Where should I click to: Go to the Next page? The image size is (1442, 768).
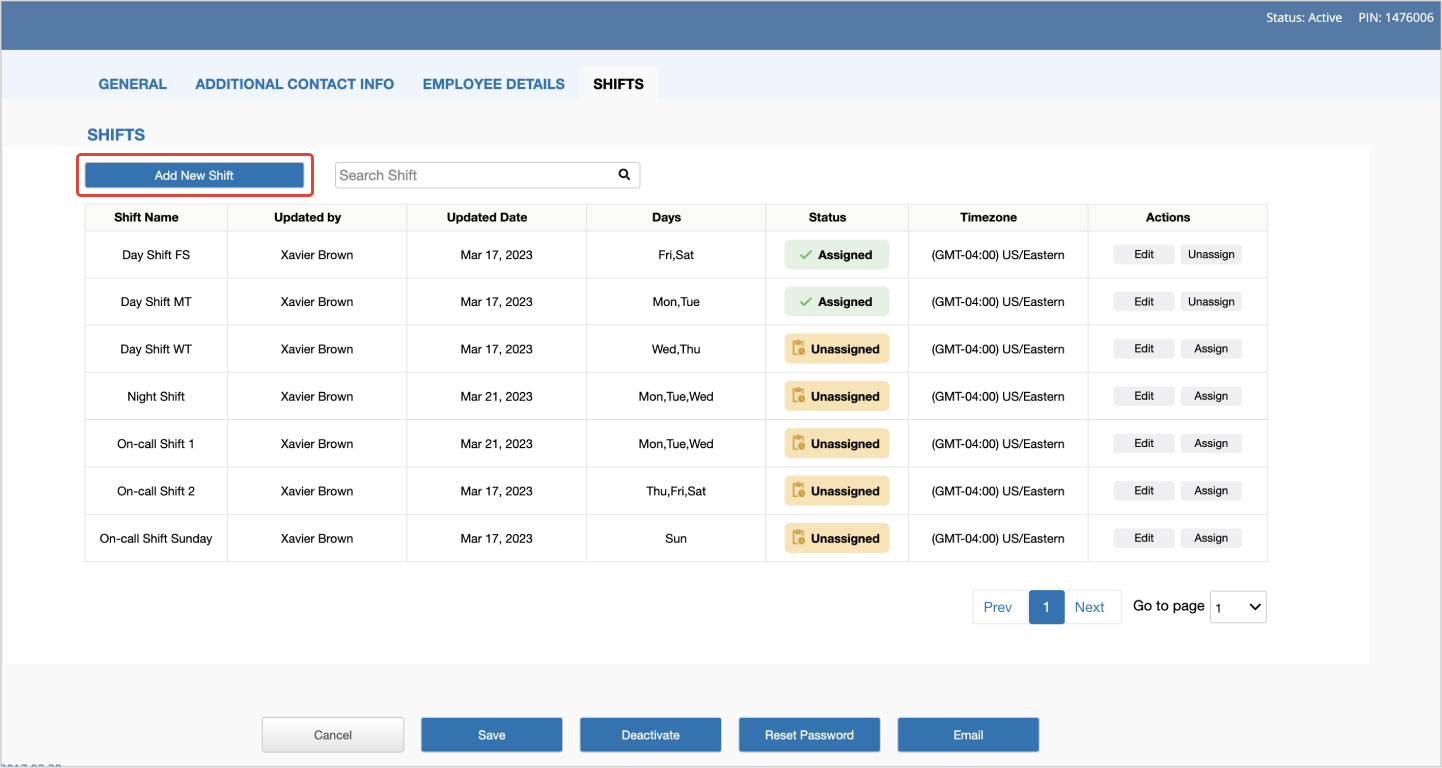[x=1089, y=607]
